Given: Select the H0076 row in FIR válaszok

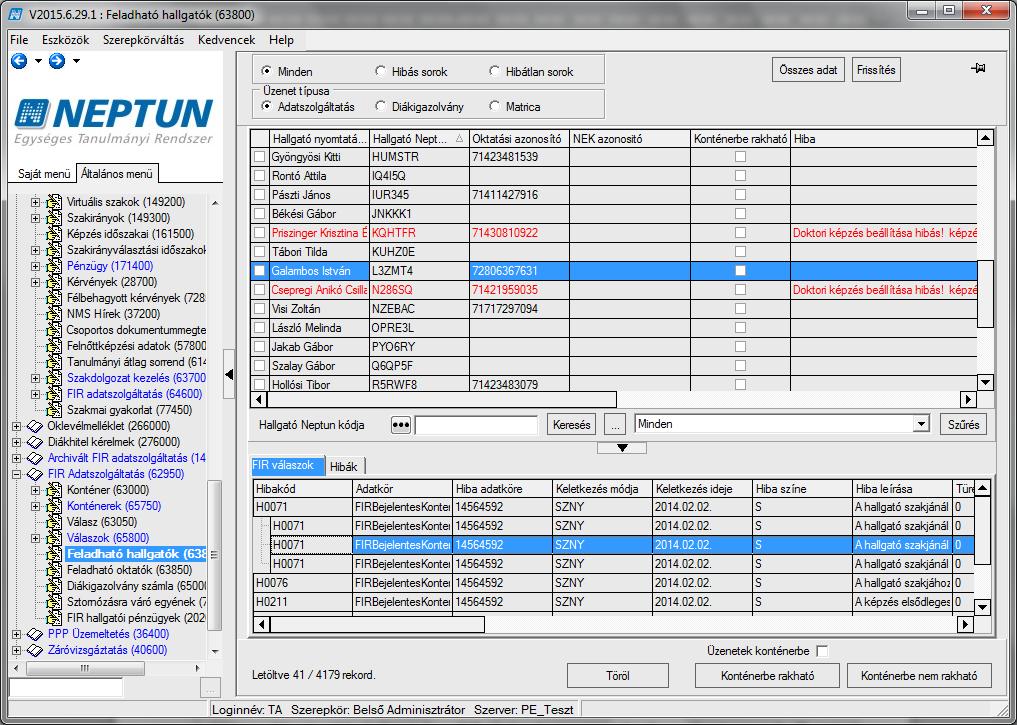Looking at the screenshot, I should (616, 583).
